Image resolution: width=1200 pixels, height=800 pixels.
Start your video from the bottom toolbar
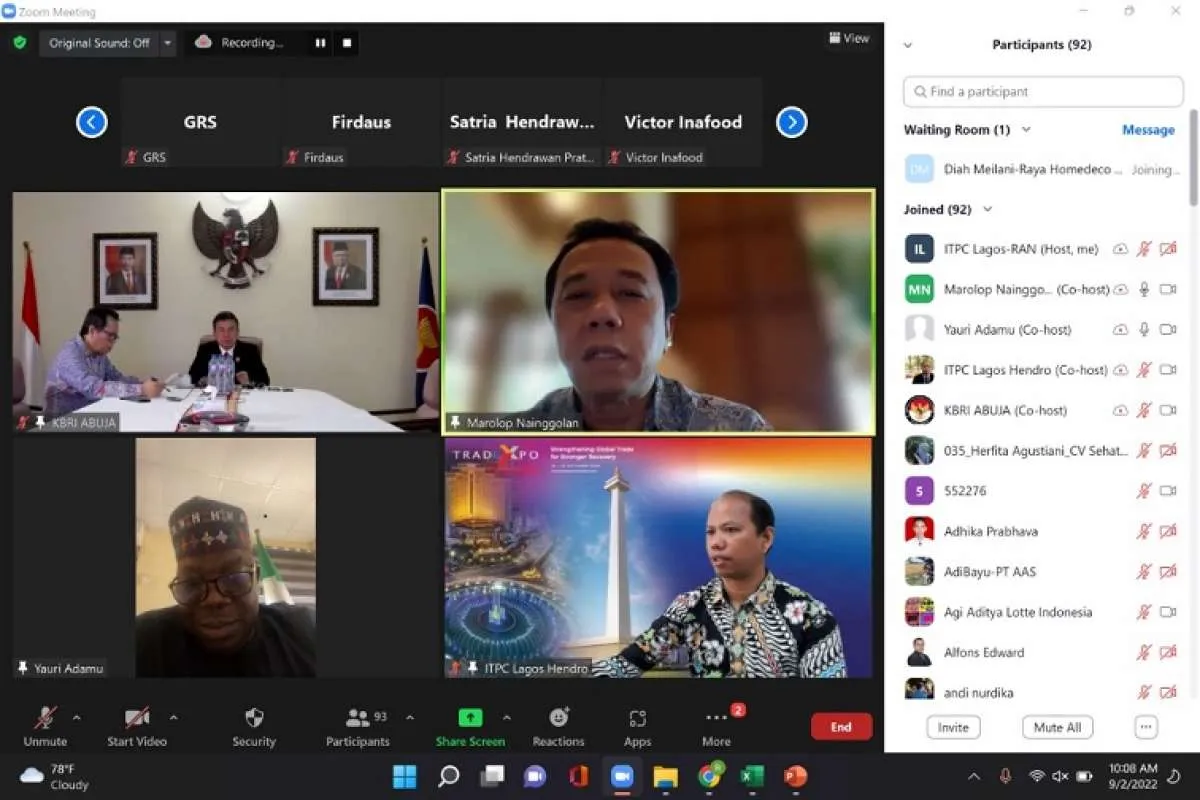137,725
